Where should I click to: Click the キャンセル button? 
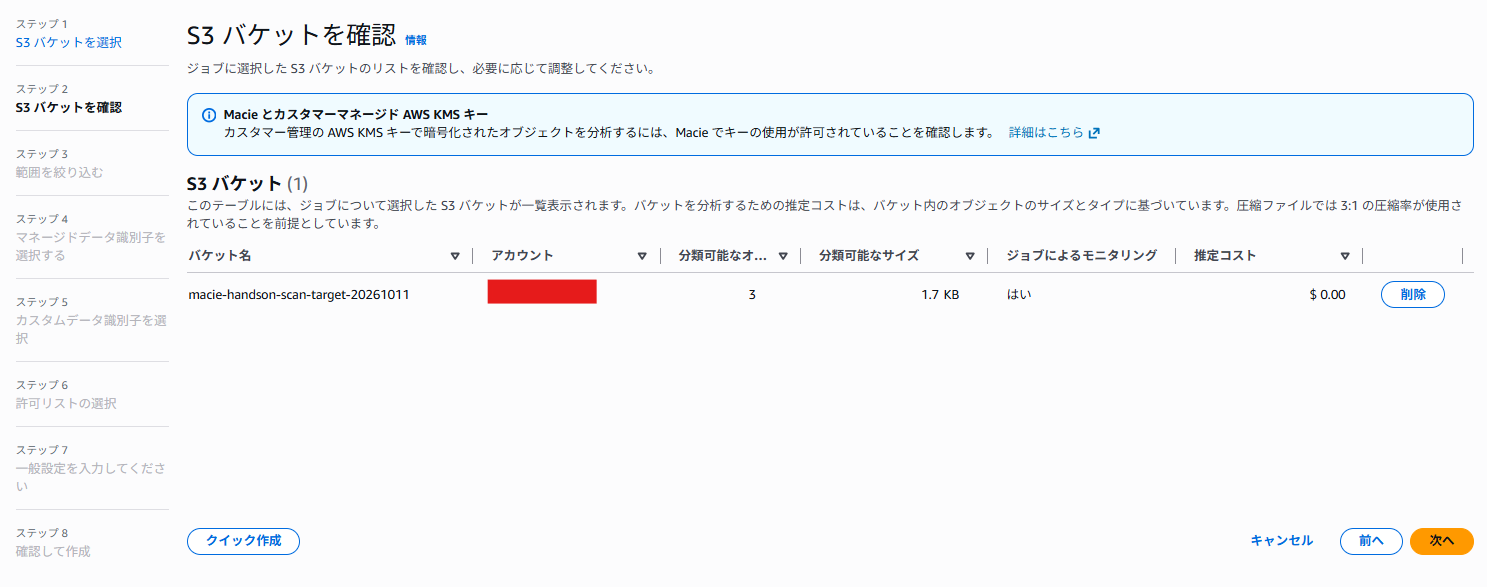pos(1282,541)
